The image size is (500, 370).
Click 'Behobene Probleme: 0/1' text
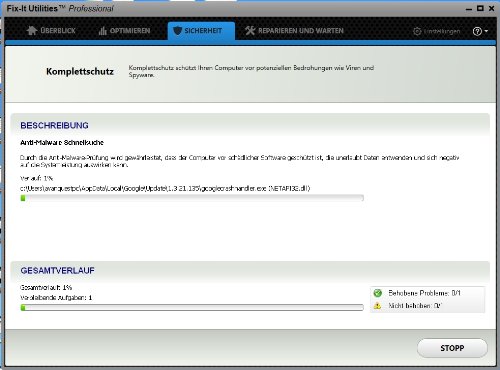tap(425, 293)
